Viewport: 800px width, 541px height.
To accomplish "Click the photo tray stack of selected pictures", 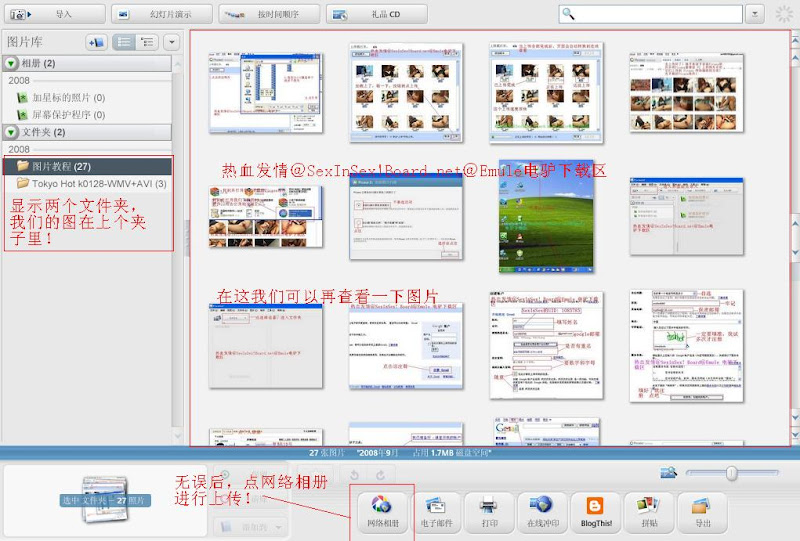I will 105,500.
